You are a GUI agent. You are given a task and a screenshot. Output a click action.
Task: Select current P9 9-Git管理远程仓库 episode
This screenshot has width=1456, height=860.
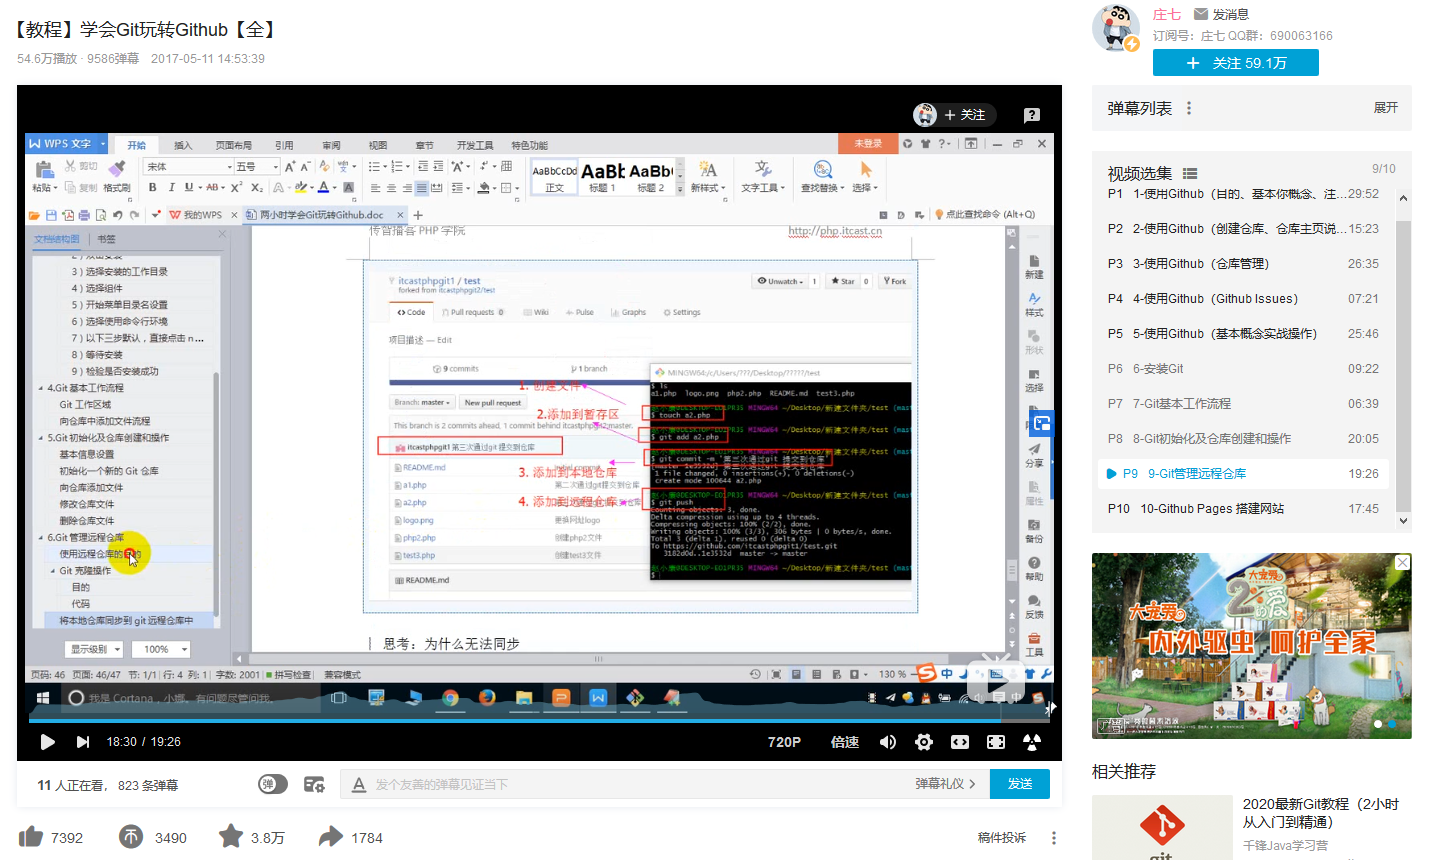point(1245,474)
